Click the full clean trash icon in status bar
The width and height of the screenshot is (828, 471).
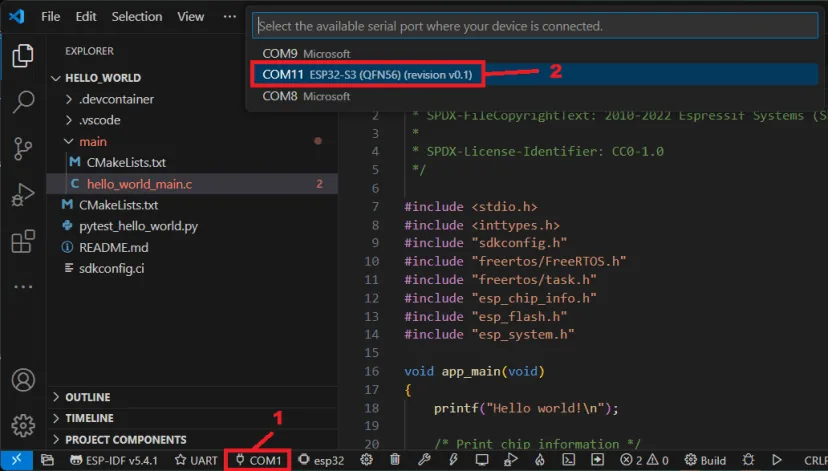[x=395, y=460]
